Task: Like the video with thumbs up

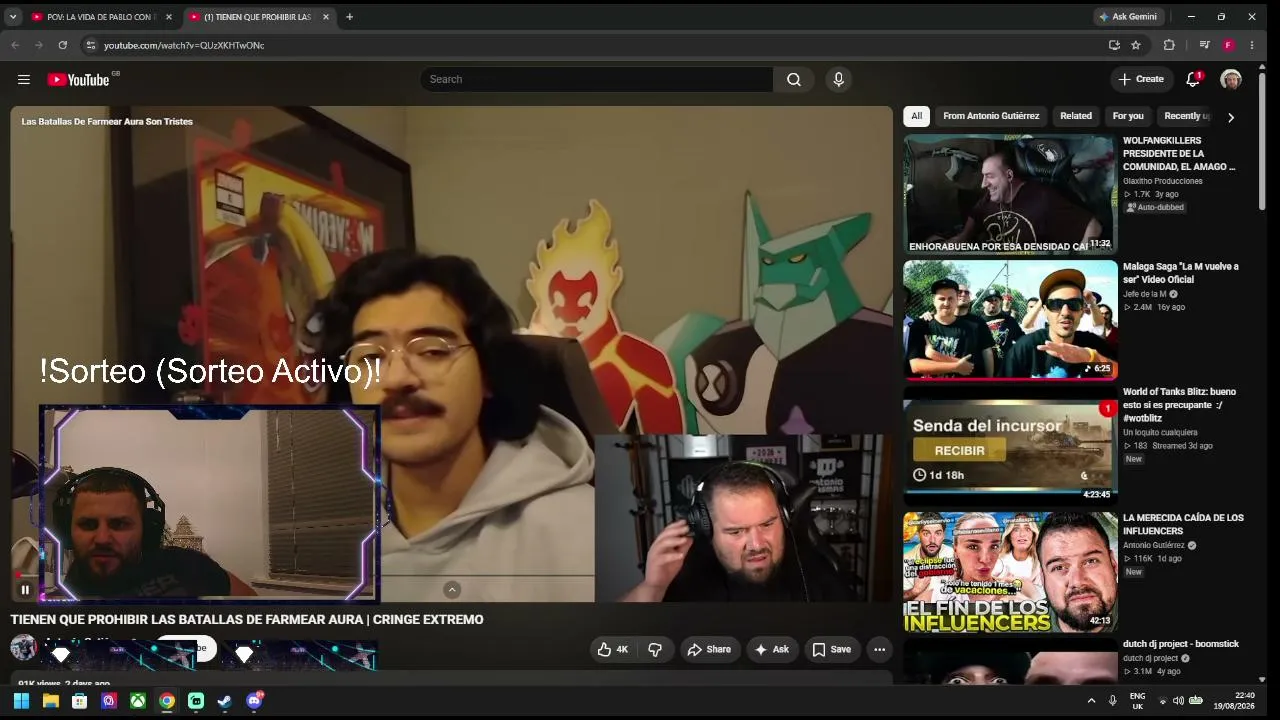Action: 612,650
